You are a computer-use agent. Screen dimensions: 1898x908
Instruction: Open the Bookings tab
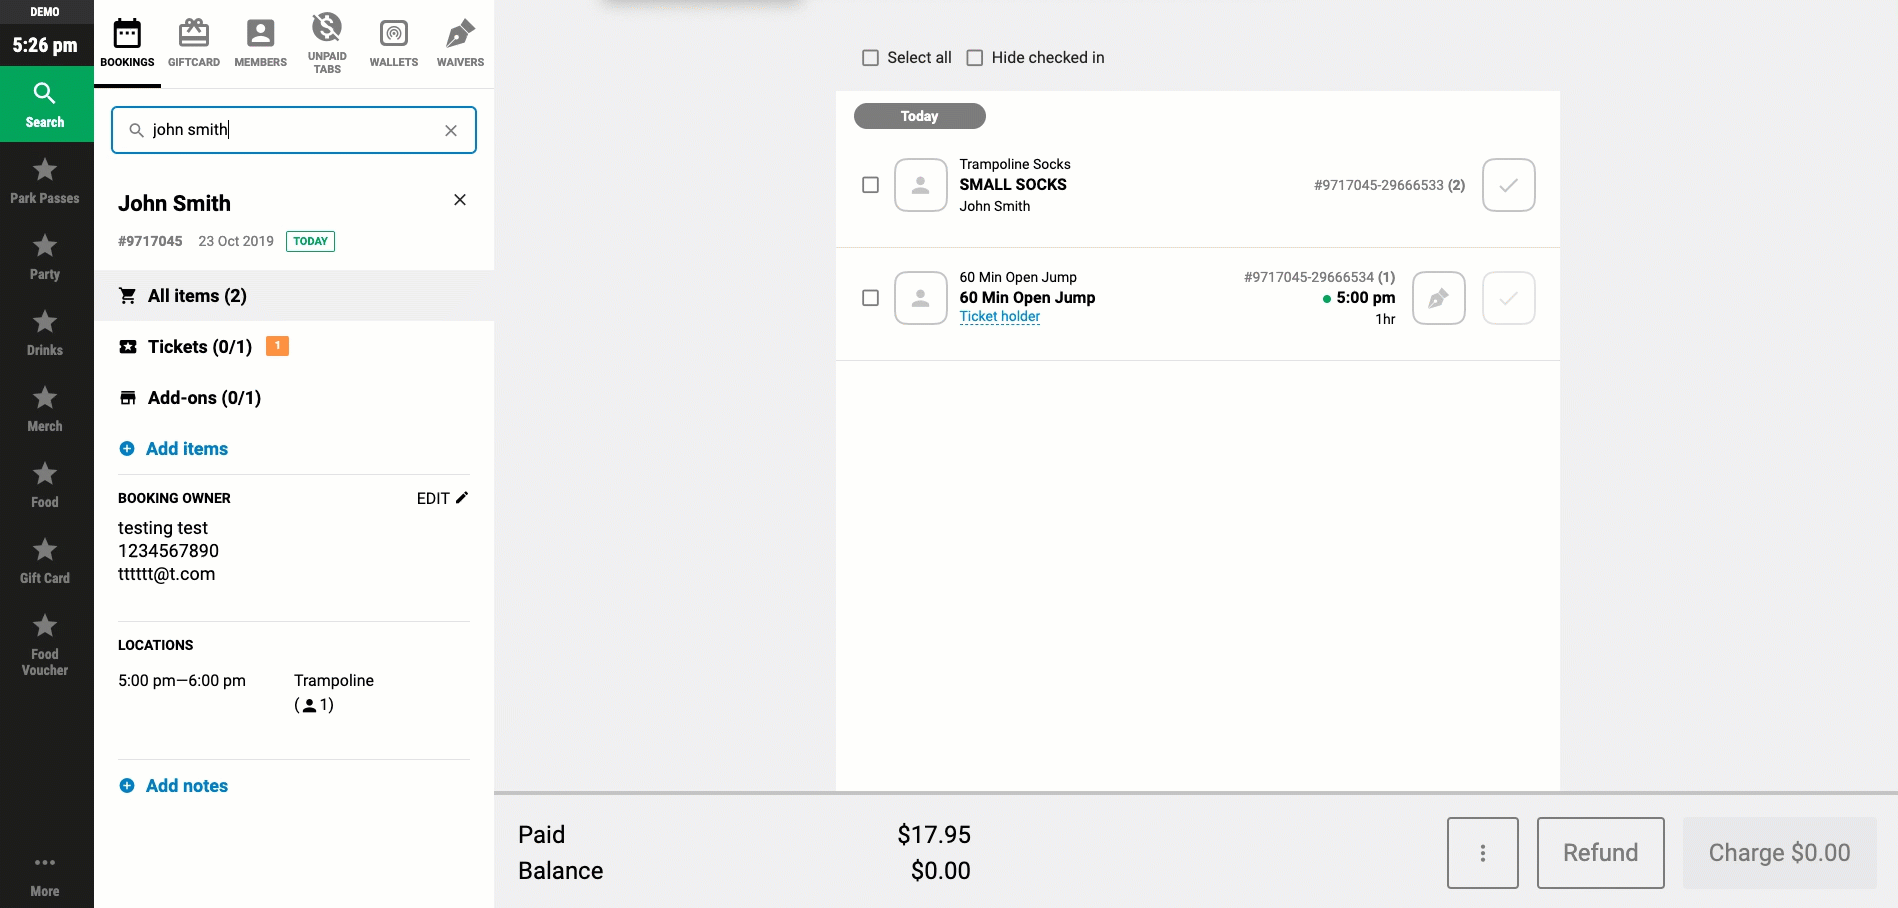127,43
